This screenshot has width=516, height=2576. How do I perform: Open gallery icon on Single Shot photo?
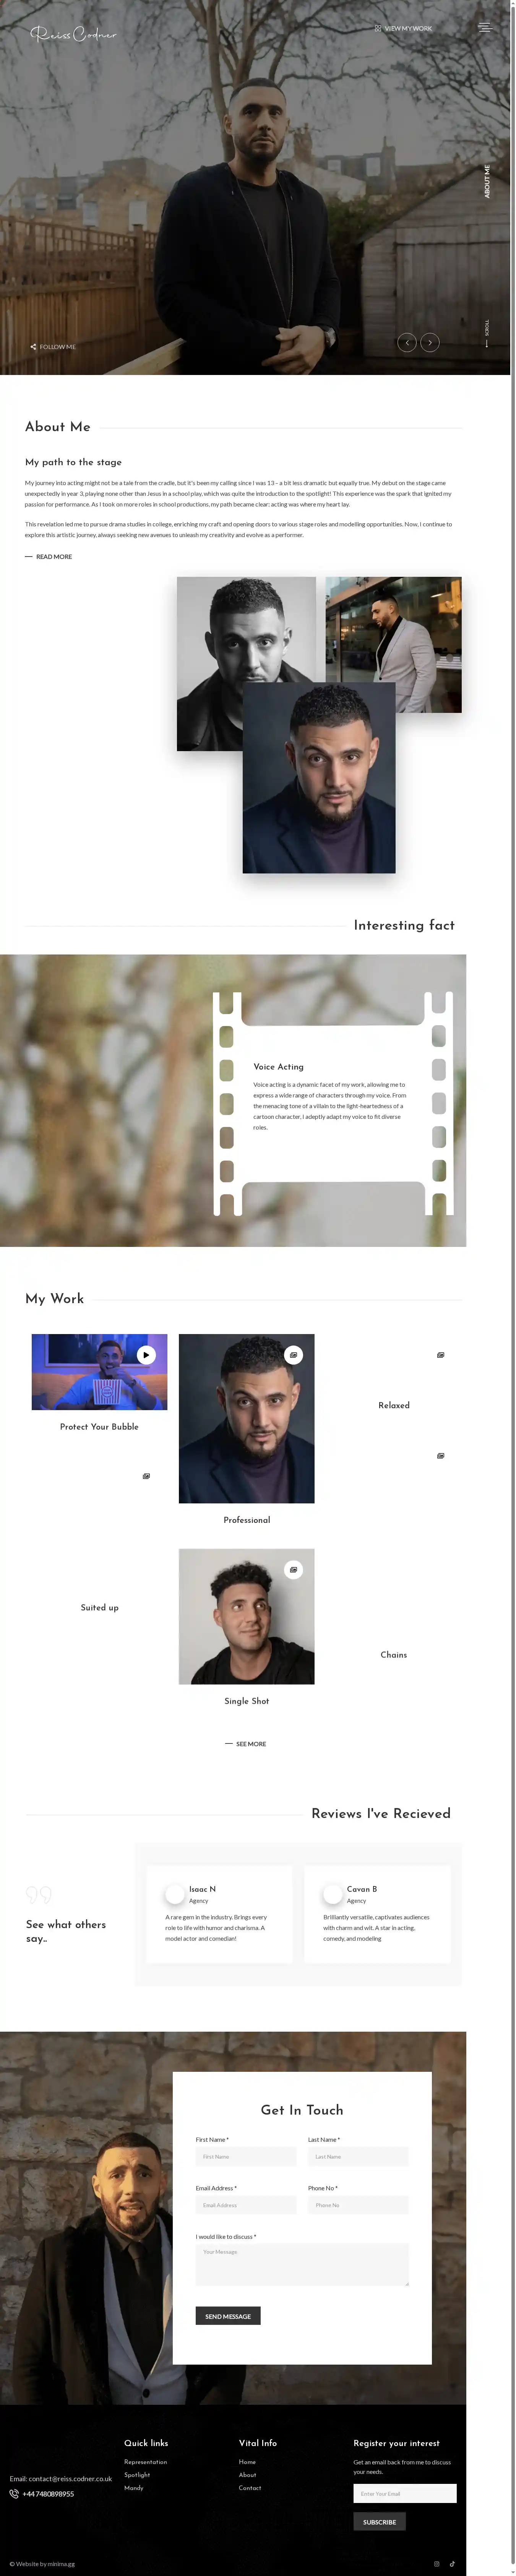tap(293, 1570)
